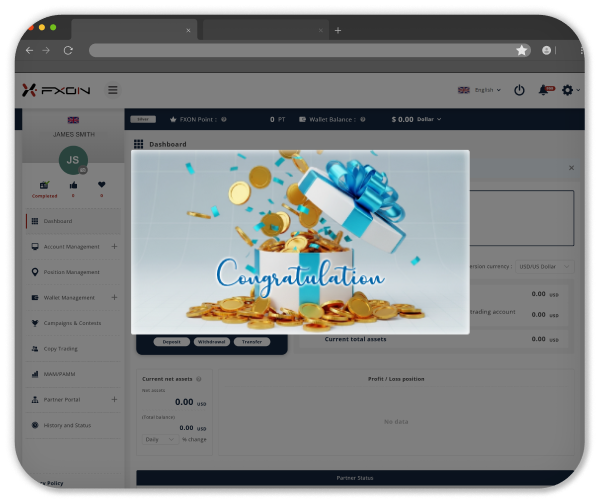Select the USD/US Dollar conversion currency dropdown
600x504 pixels.
pyautogui.click(x=549, y=267)
